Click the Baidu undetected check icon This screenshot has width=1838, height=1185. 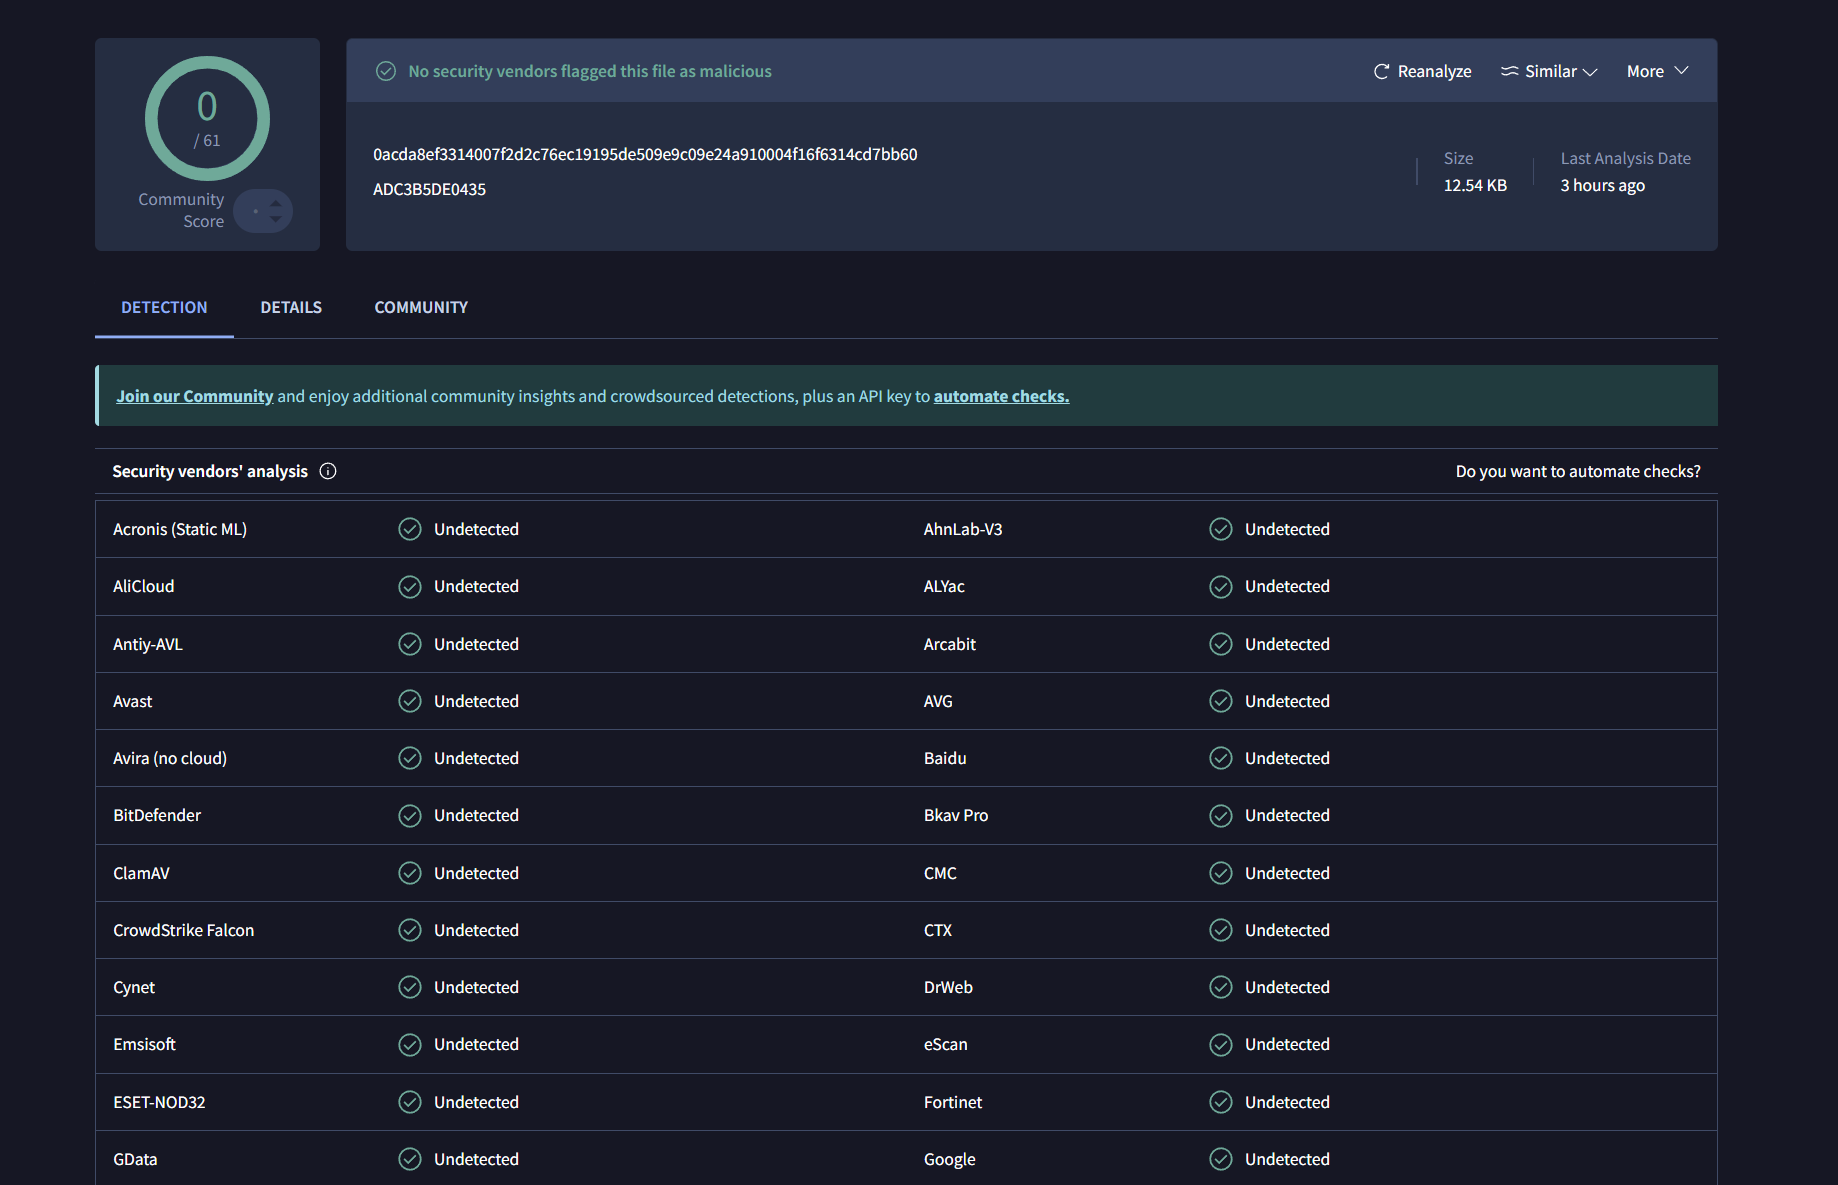point(1221,758)
